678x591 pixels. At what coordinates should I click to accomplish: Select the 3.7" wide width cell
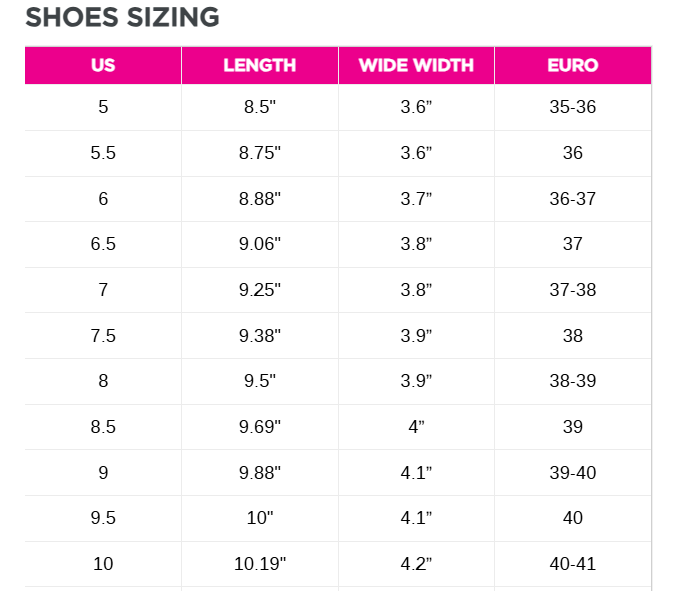416,199
